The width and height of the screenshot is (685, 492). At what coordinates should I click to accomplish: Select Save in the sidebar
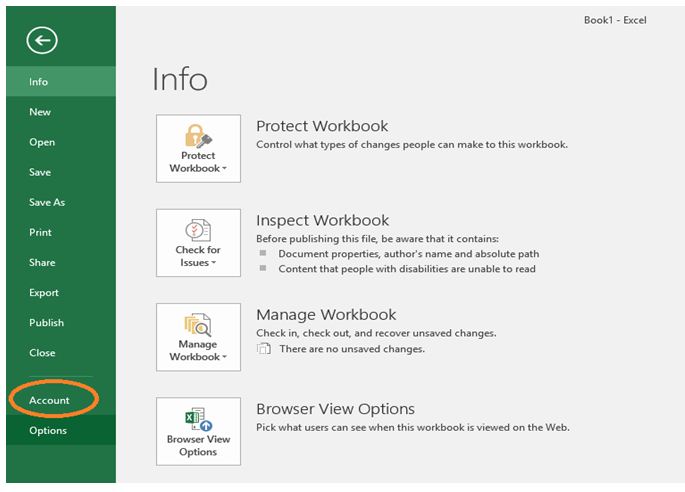click(40, 172)
